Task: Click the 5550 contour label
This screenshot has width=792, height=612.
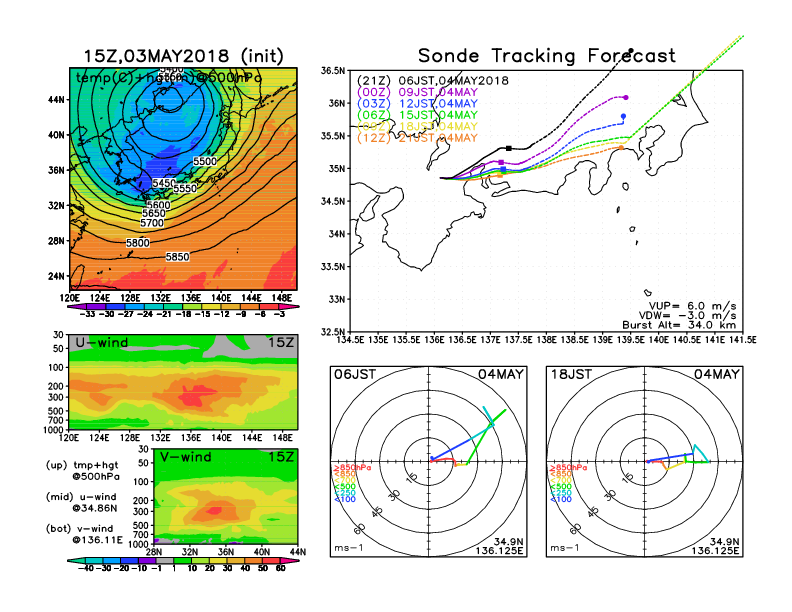Action: pyautogui.click(x=185, y=188)
